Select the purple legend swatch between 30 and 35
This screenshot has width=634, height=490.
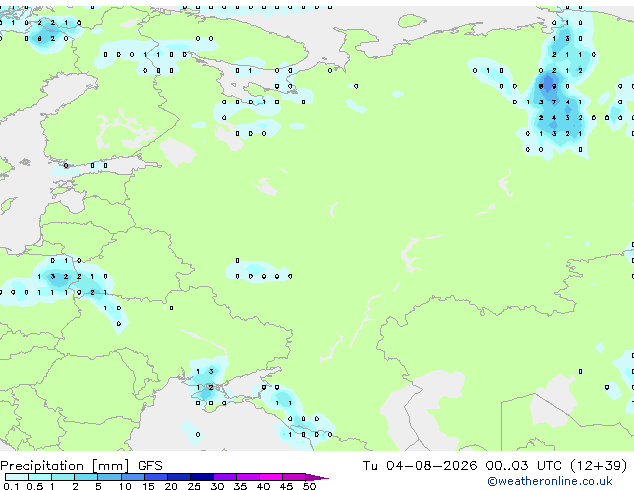click(x=225, y=477)
